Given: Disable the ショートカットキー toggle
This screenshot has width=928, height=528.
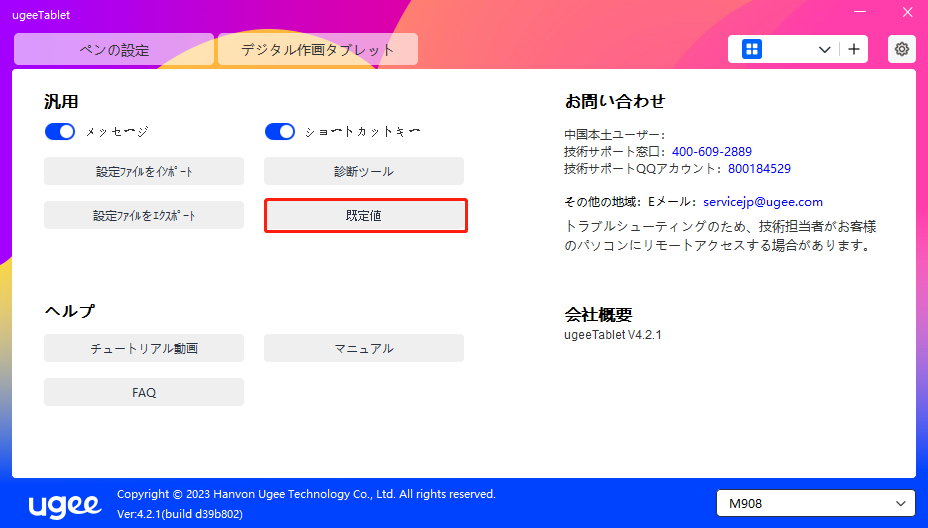Looking at the screenshot, I should pyautogui.click(x=280, y=132).
